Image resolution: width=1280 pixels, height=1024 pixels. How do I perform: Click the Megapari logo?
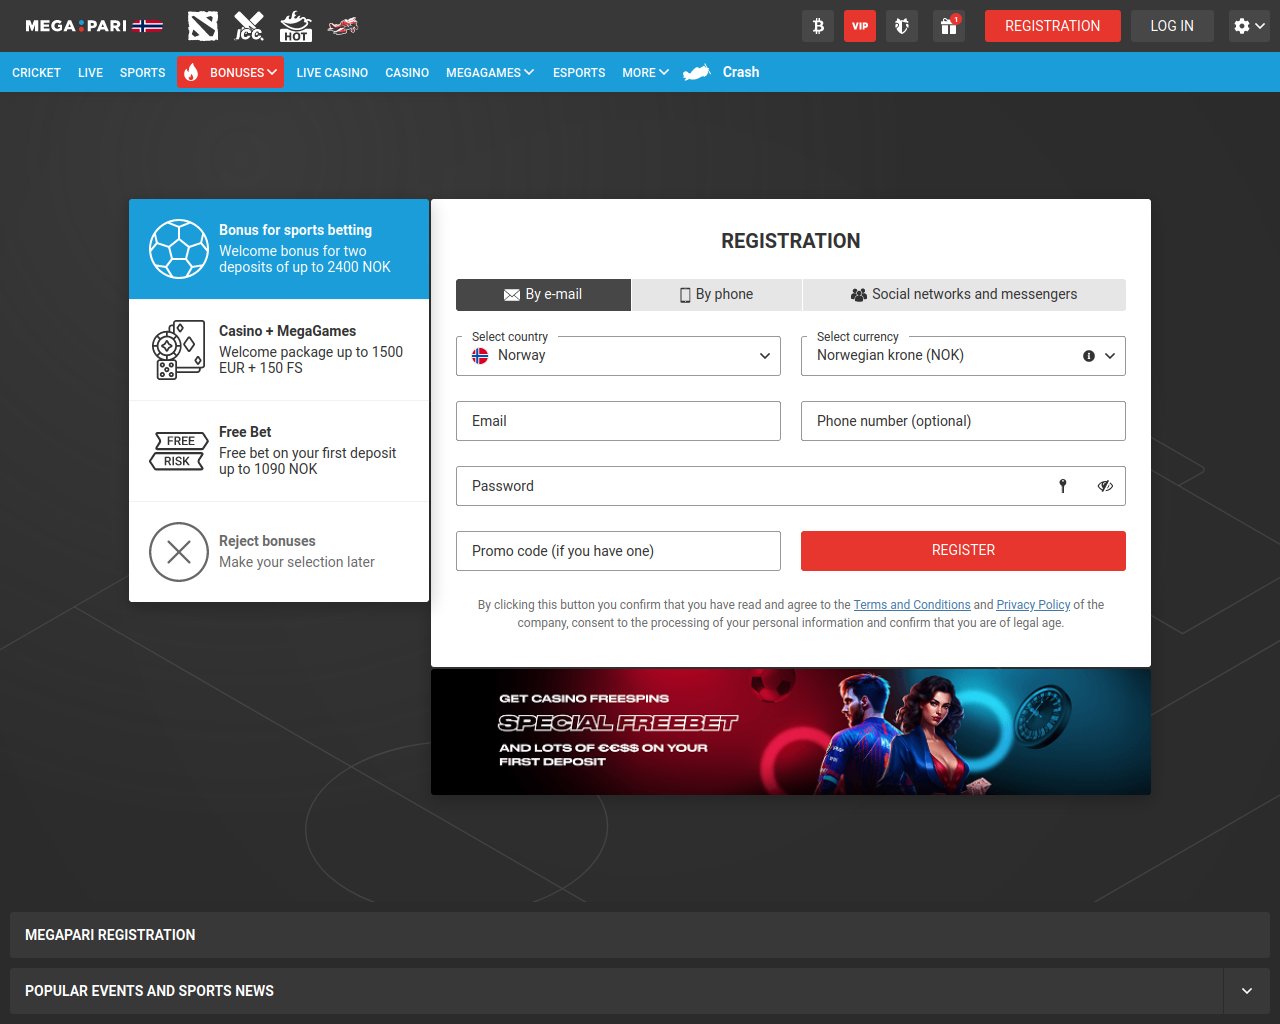[x=94, y=26]
